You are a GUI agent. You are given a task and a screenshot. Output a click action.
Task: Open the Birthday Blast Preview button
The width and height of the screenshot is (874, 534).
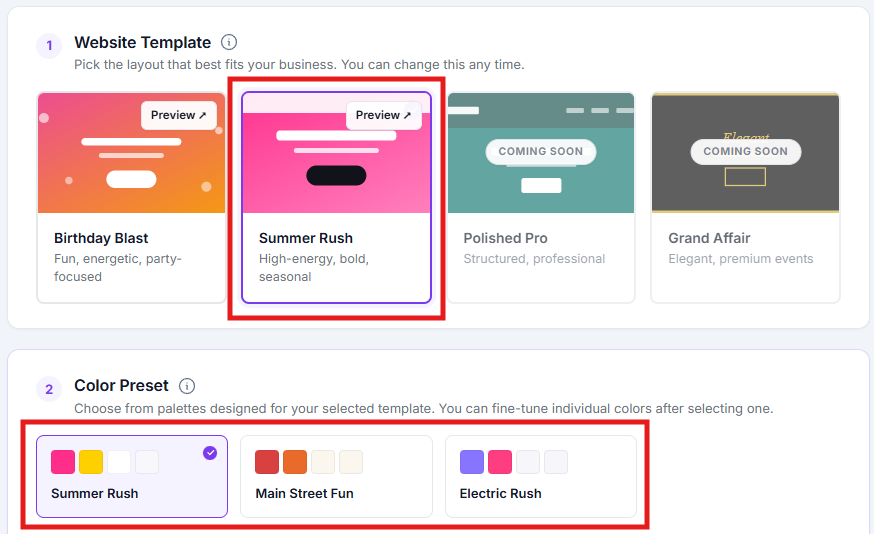click(x=178, y=115)
